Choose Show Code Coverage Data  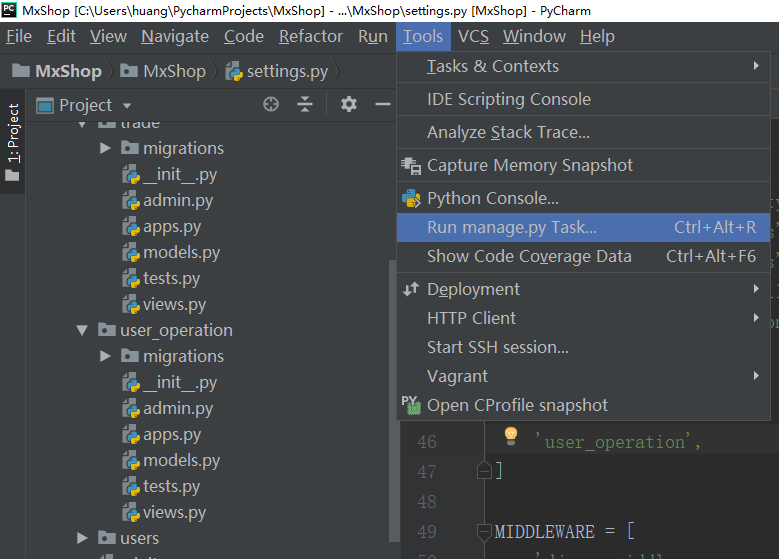pyautogui.click(x=583, y=256)
